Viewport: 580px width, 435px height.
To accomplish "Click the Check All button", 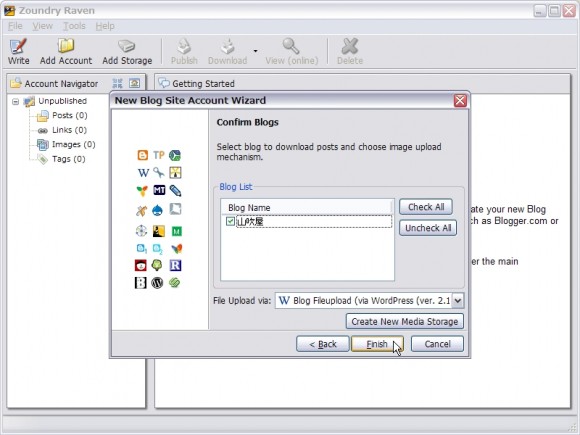I will 426,207.
